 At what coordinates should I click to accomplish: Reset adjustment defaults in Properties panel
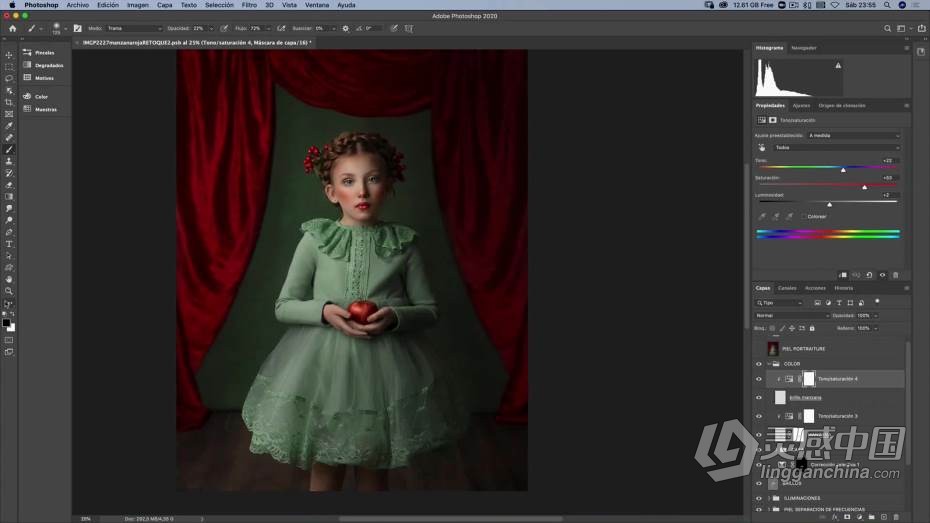tap(870, 275)
